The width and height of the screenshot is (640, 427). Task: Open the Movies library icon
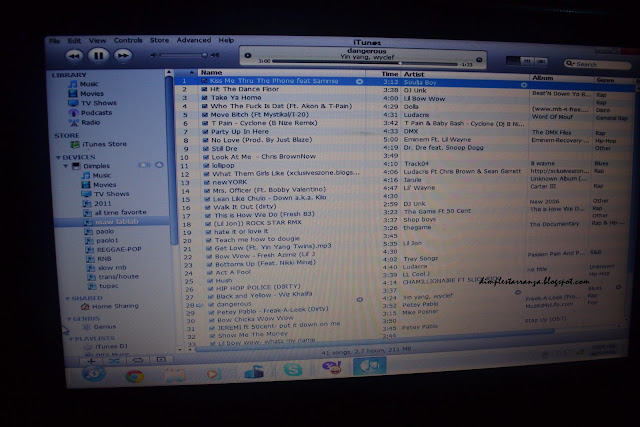click(73, 93)
